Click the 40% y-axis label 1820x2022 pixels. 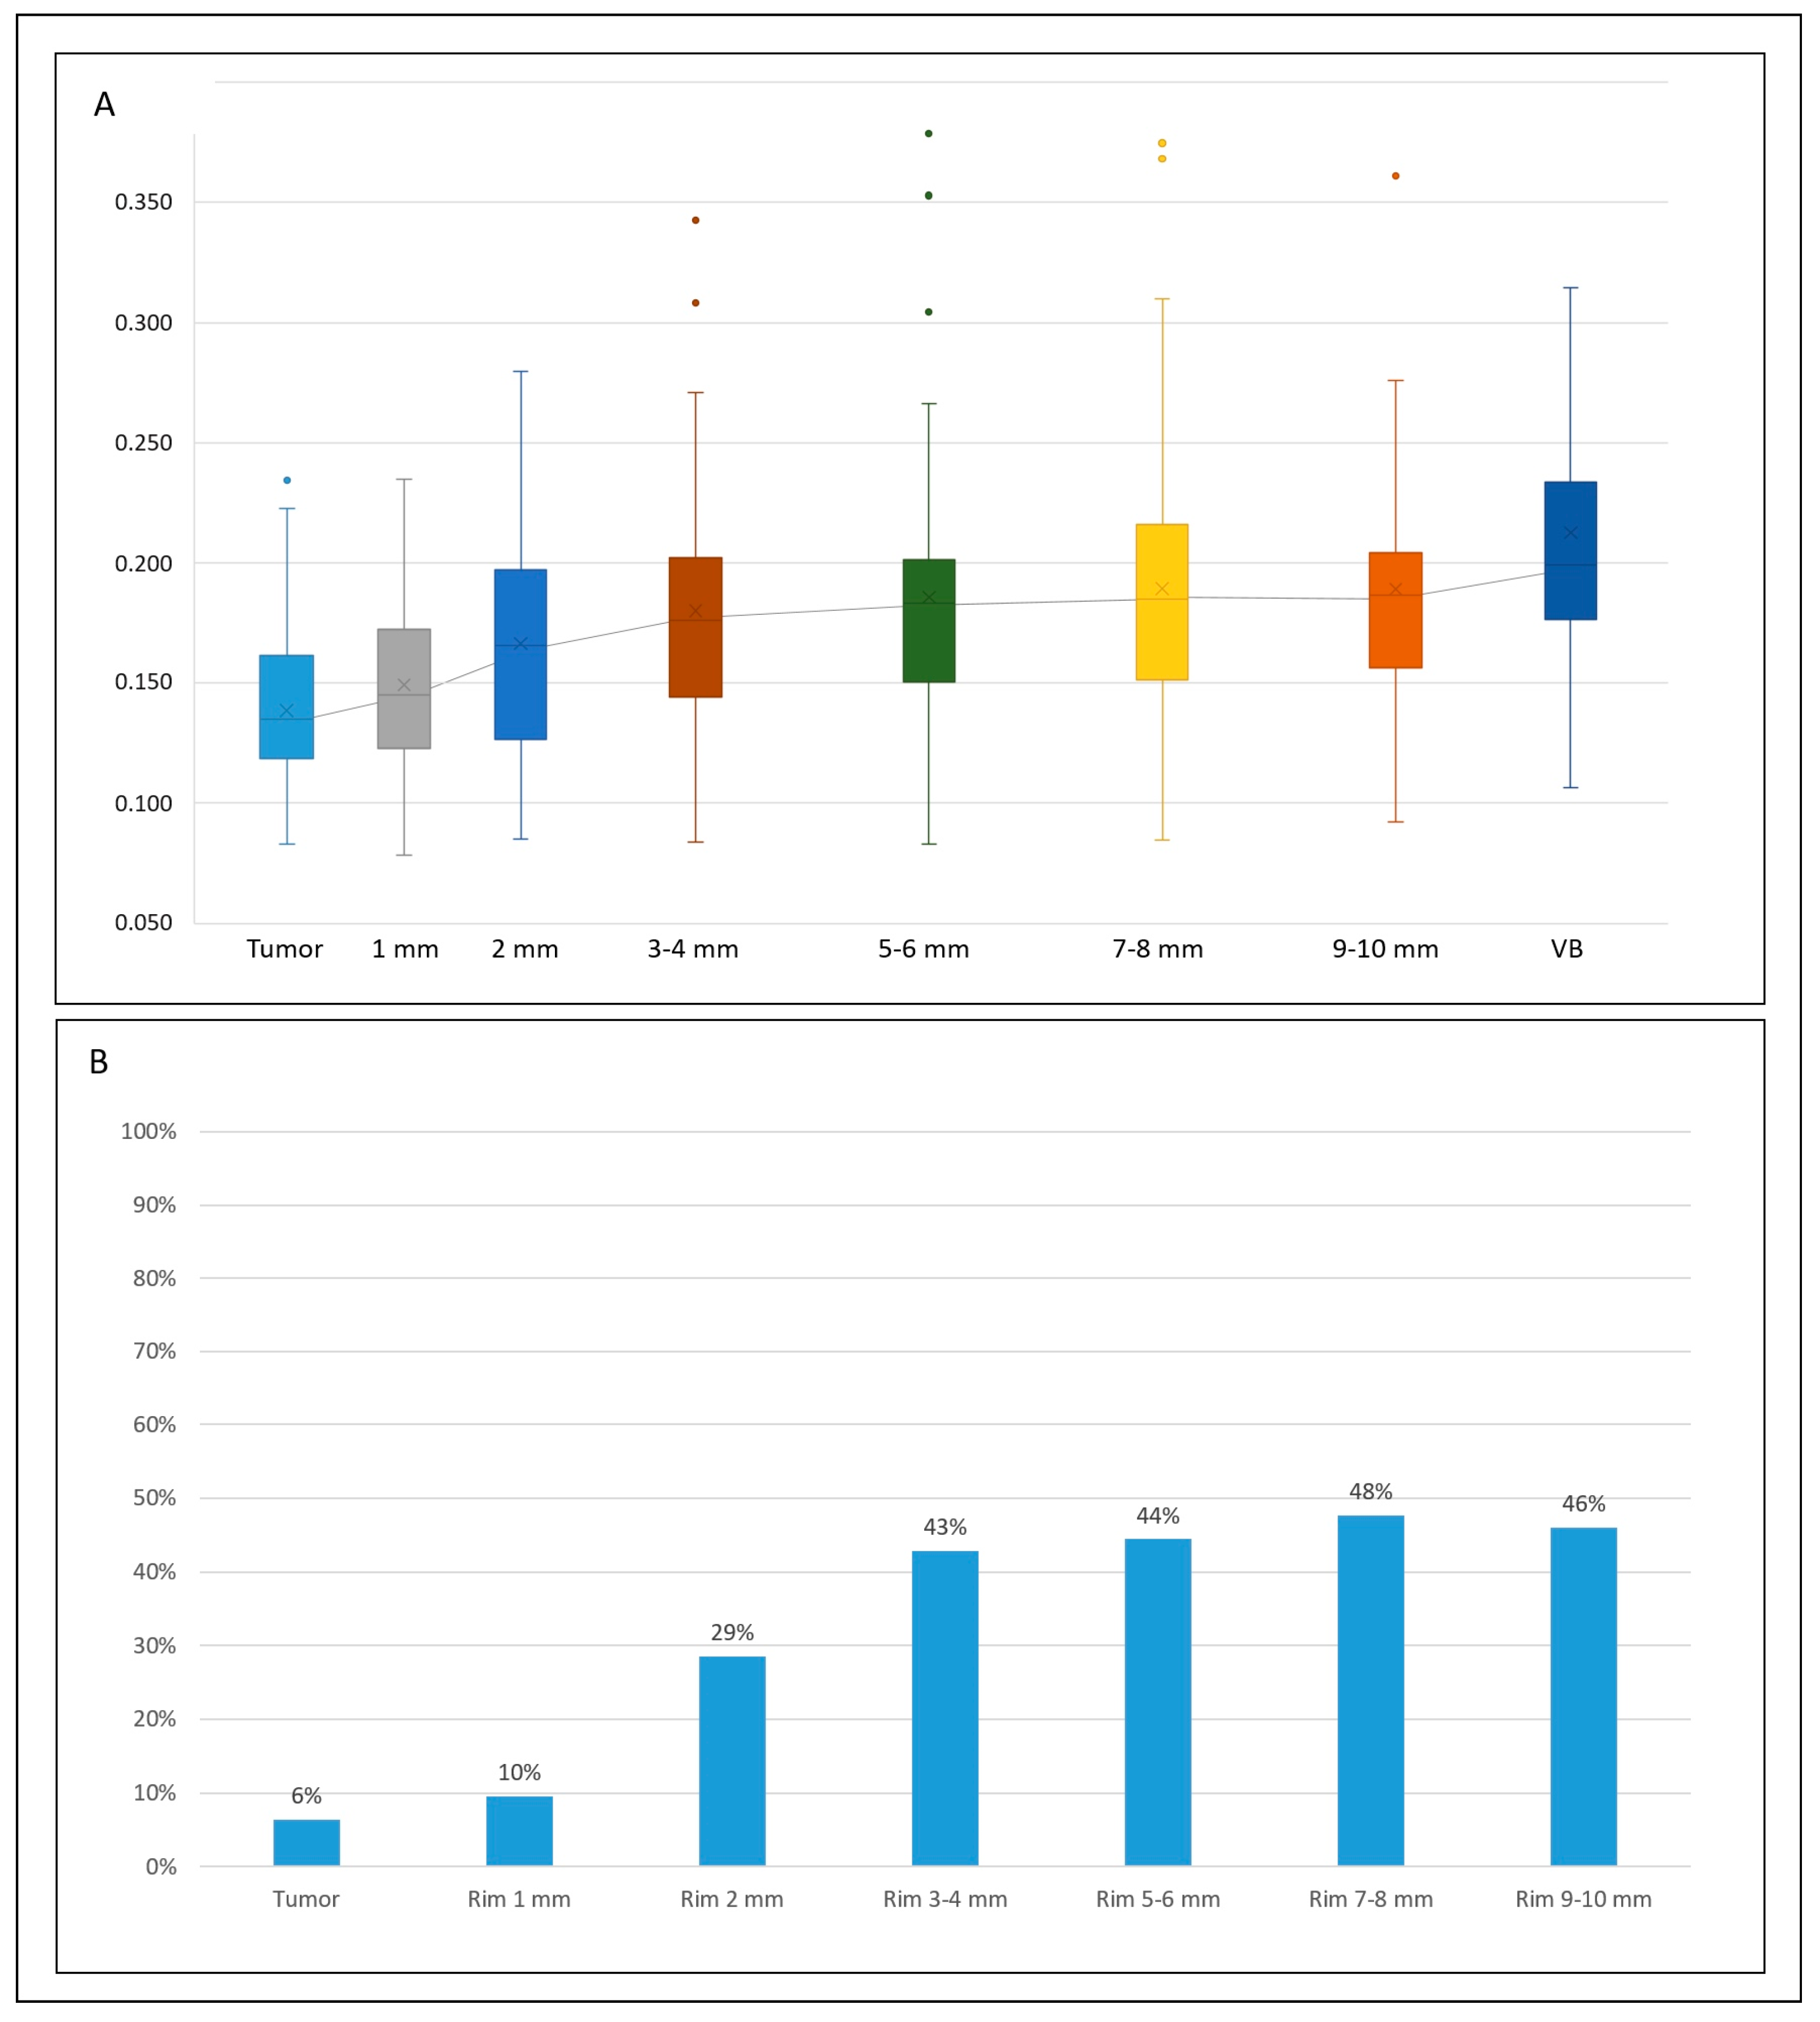[x=155, y=1572]
